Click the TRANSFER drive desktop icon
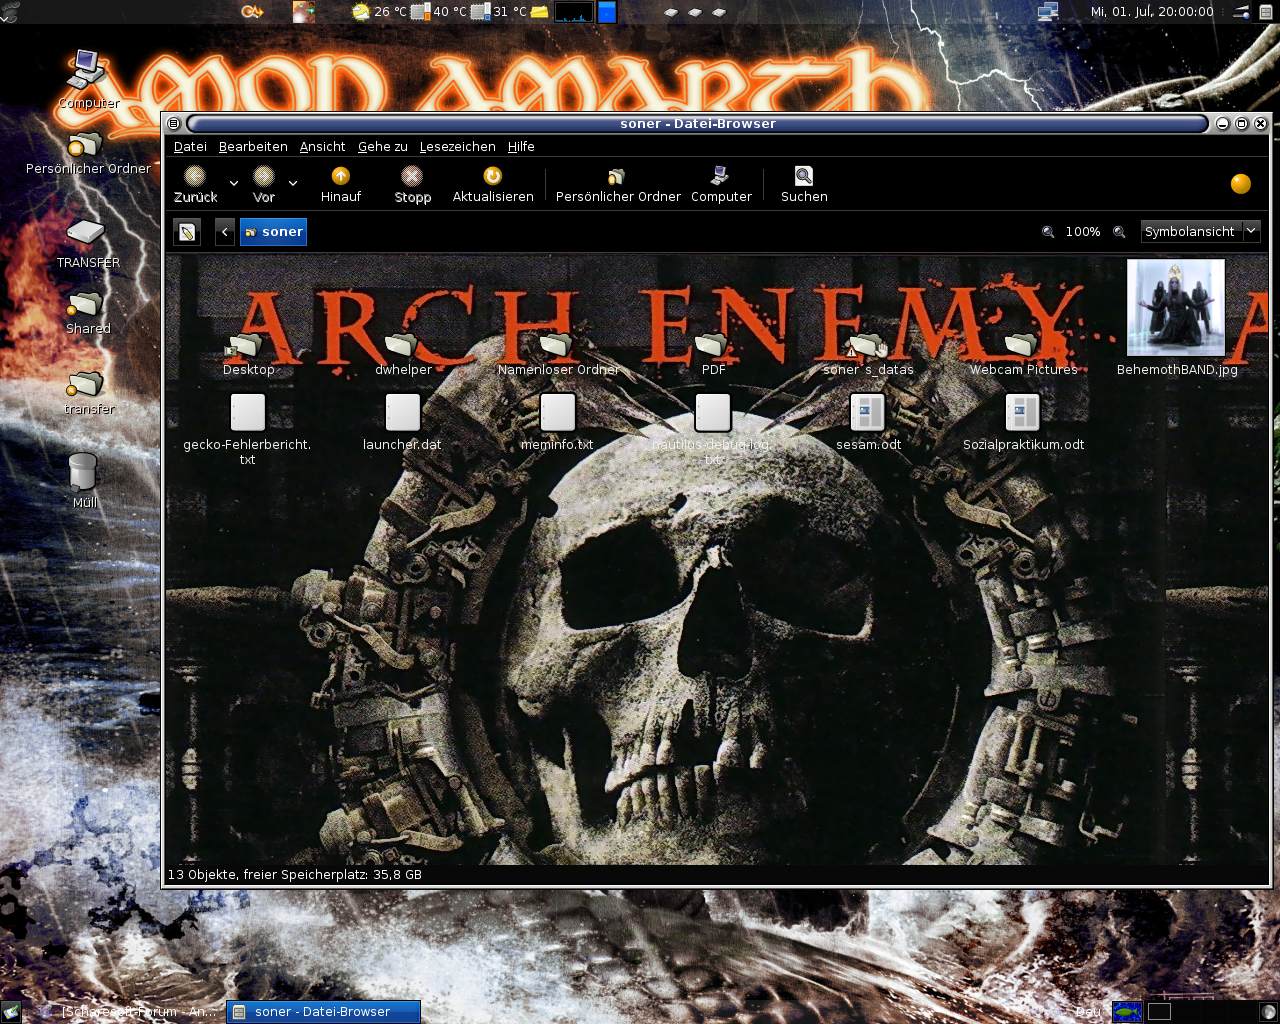The width and height of the screenshot is (1280, 1024). 88,243
